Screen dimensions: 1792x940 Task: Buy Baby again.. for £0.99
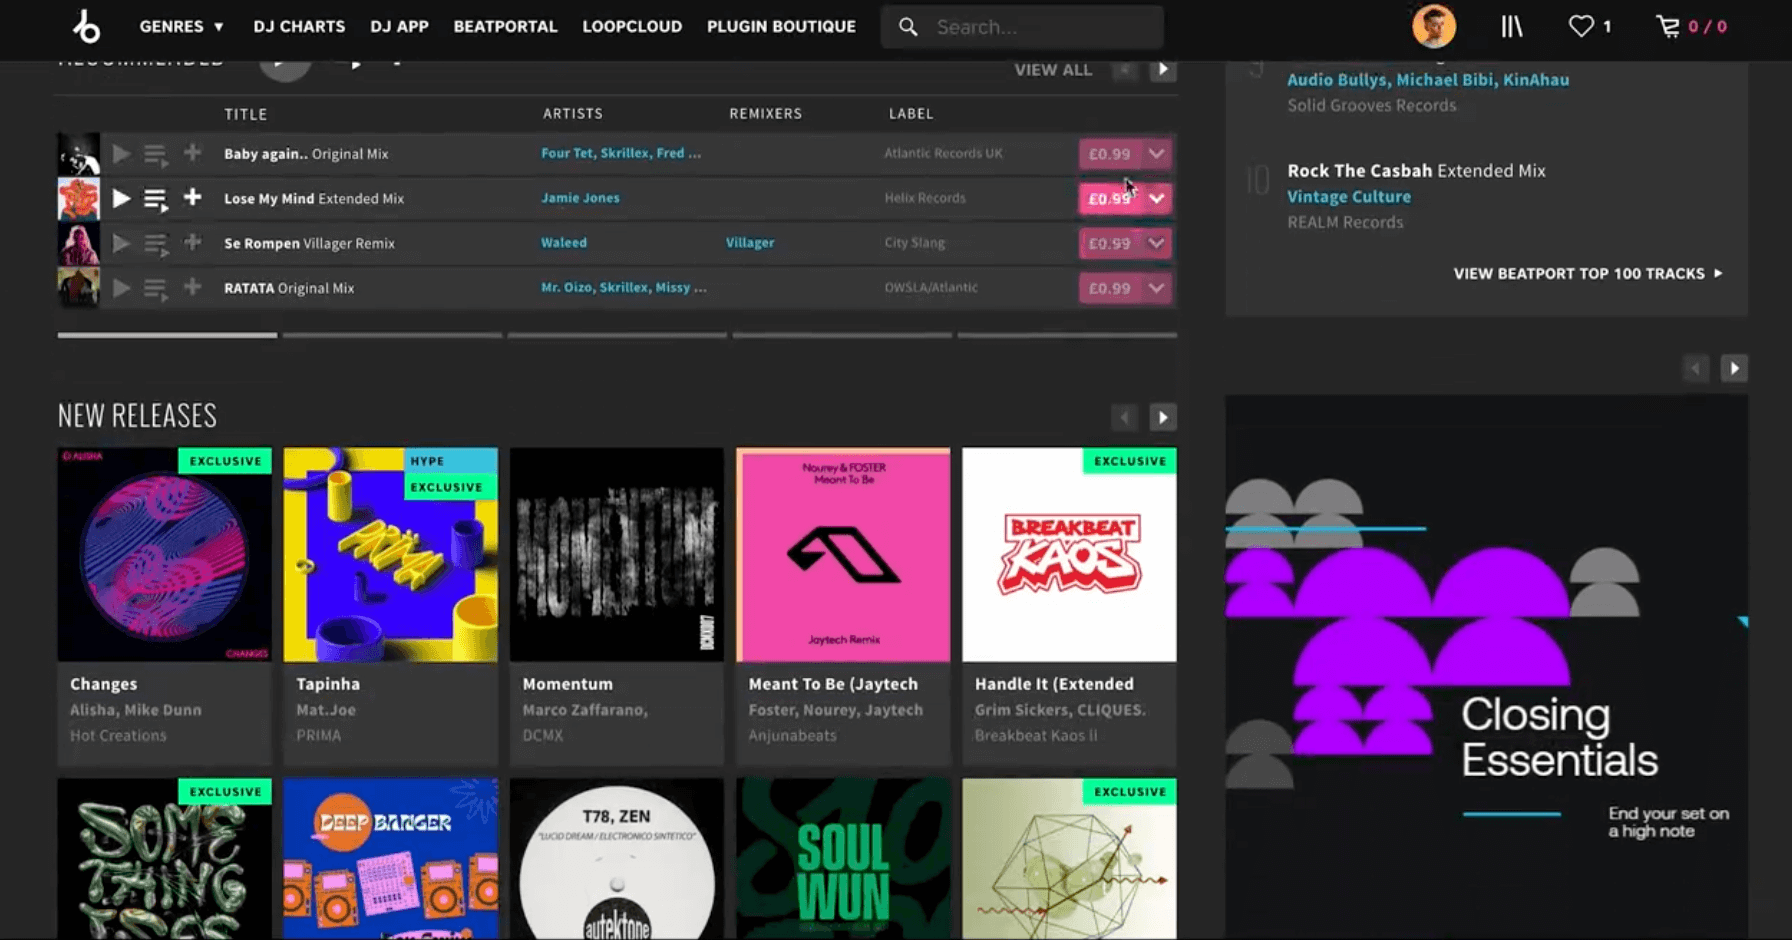point(1110,153)
